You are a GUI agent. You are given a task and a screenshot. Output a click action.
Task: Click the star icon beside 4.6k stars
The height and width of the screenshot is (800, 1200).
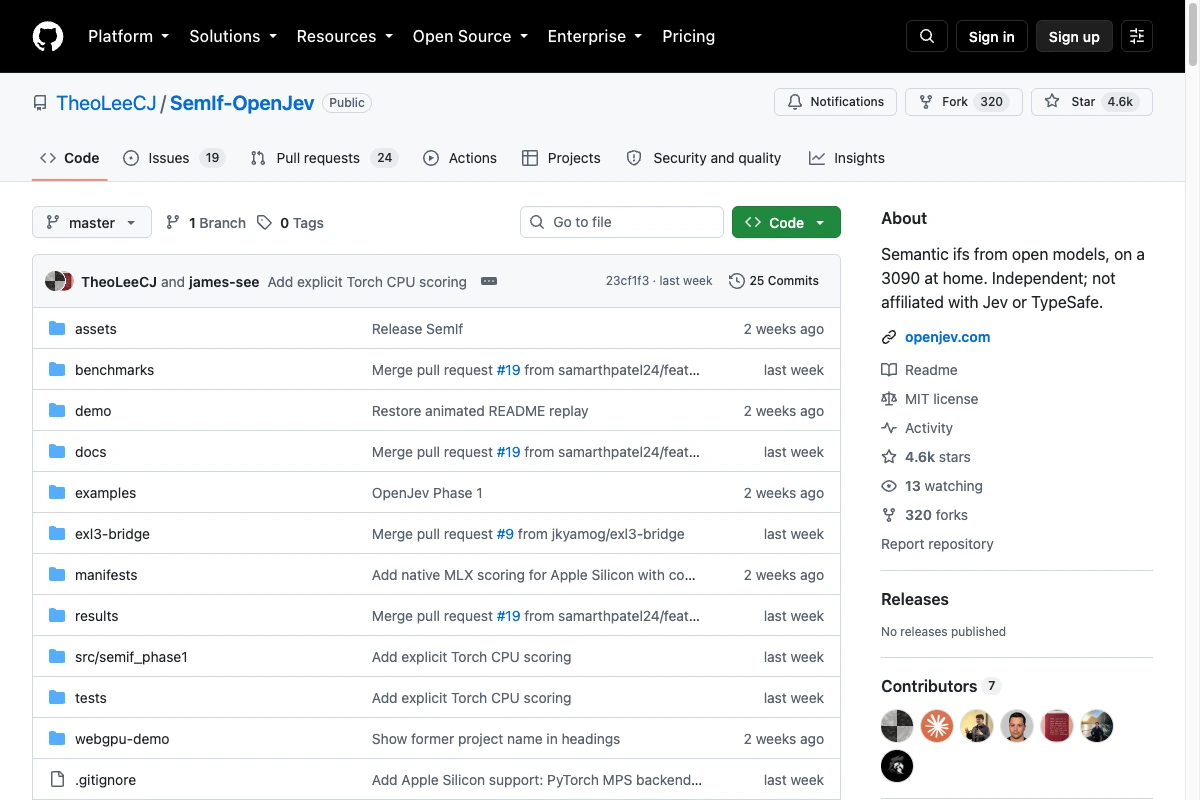point(889,457)
